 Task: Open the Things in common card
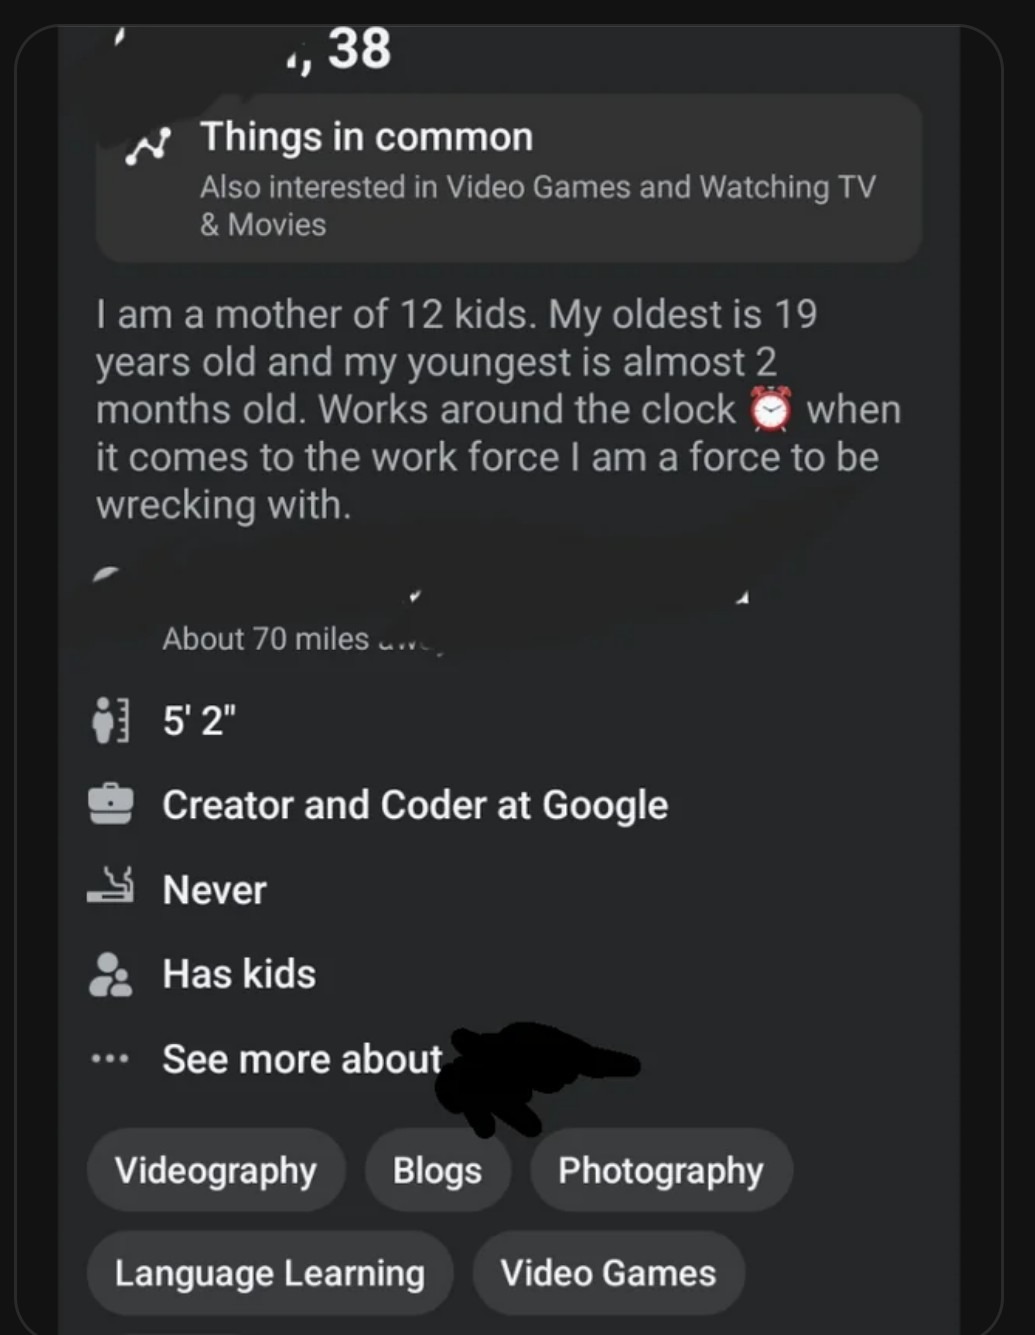pos(508,179)
